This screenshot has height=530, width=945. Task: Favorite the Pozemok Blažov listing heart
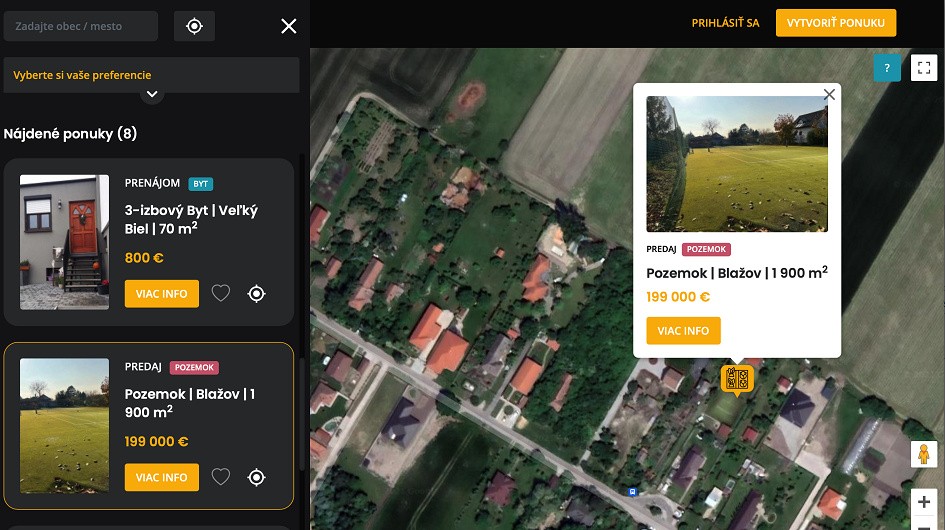pos(221,477)
